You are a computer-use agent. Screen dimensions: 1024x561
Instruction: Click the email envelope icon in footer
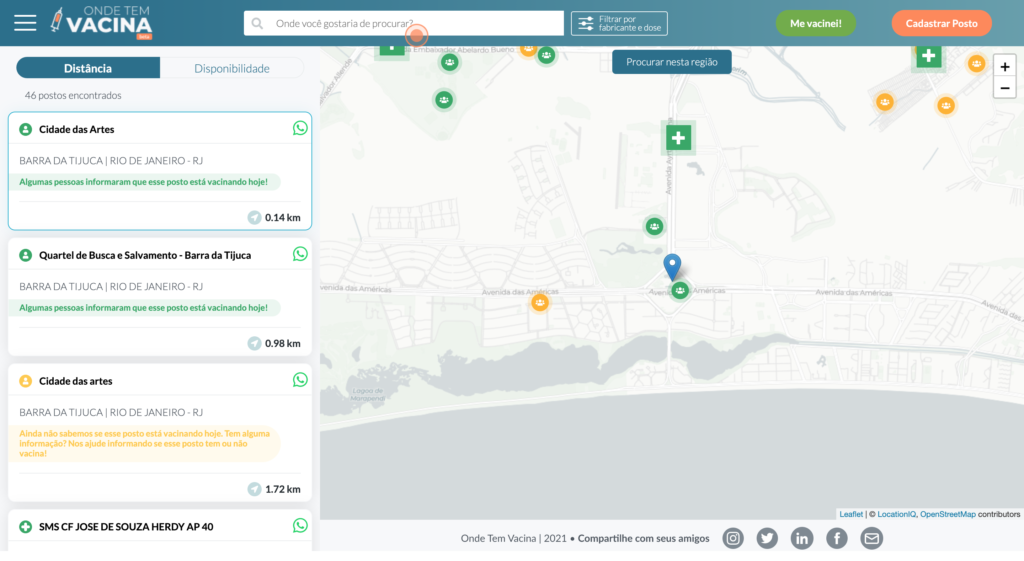872,538
